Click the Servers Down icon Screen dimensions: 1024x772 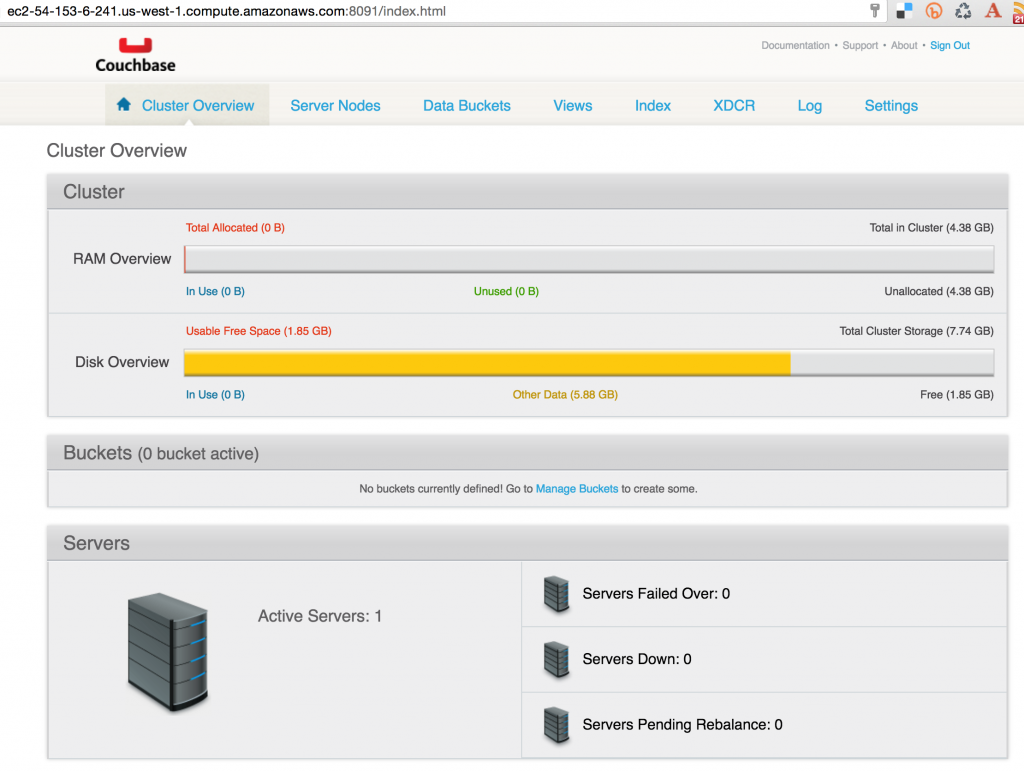[556, 660]
